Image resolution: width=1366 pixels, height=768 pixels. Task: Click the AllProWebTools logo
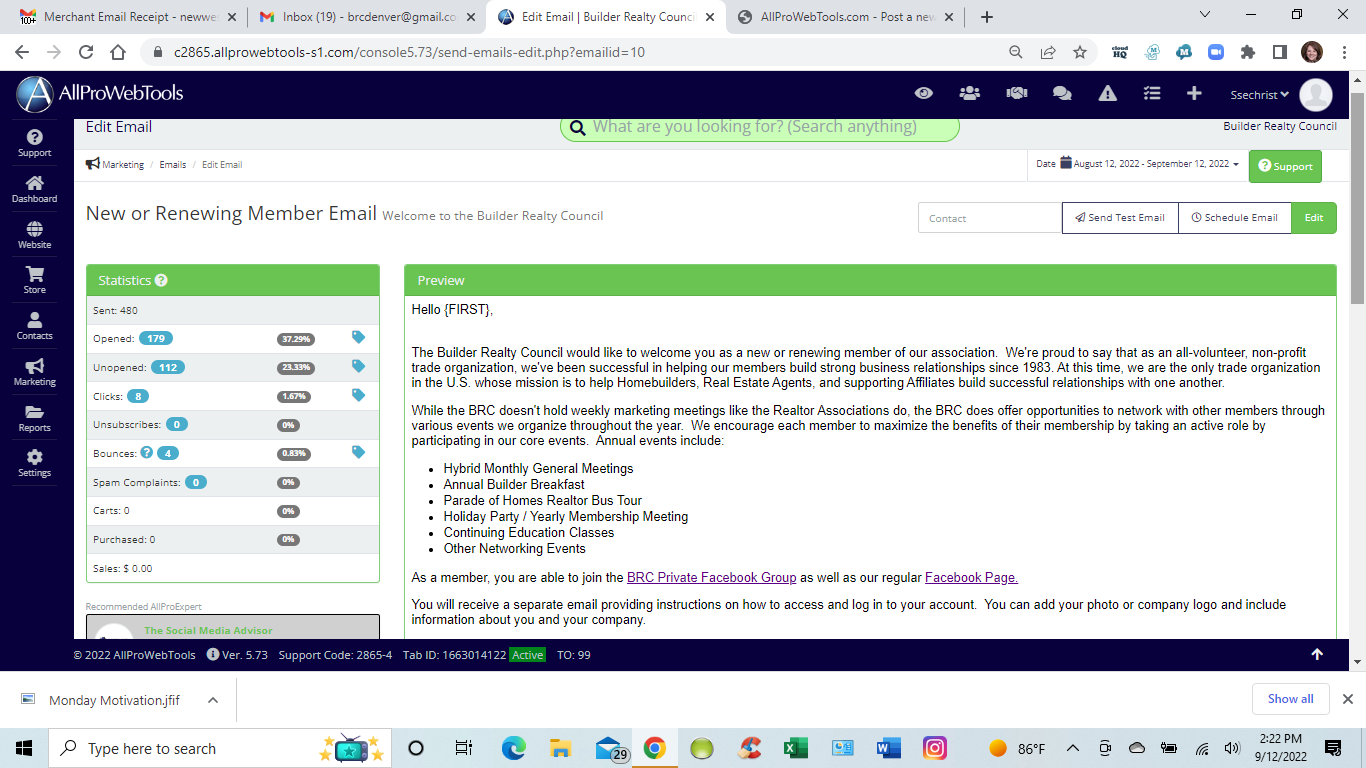tap(100, 94)
